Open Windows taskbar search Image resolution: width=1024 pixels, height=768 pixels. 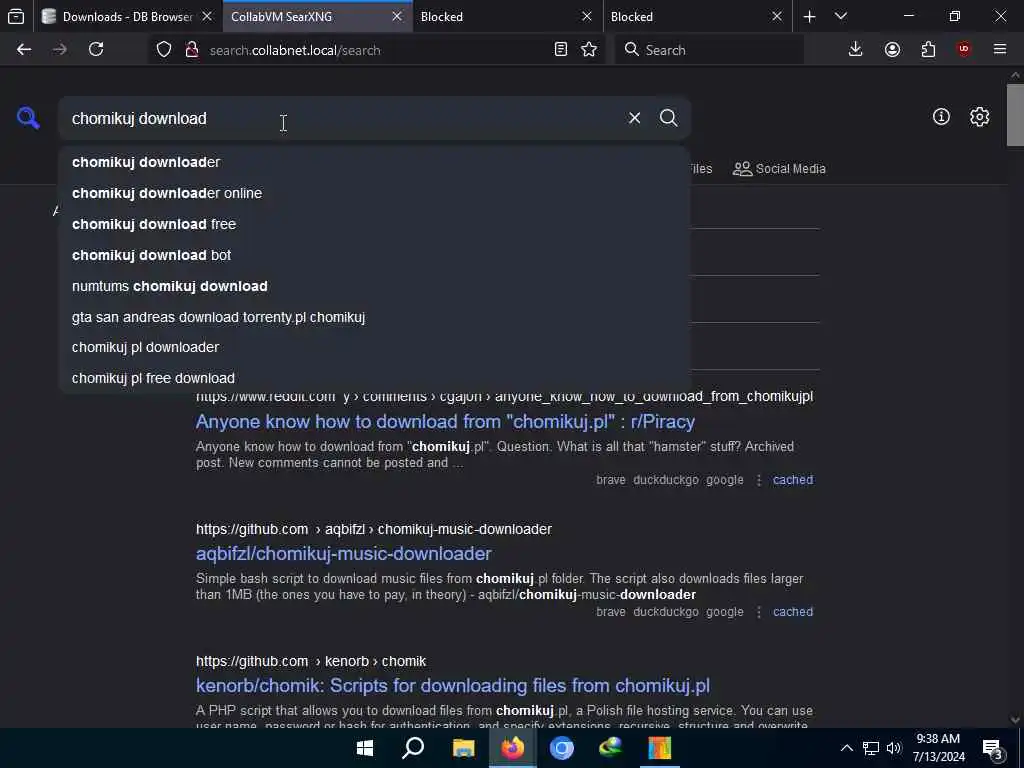pos(413,748)
